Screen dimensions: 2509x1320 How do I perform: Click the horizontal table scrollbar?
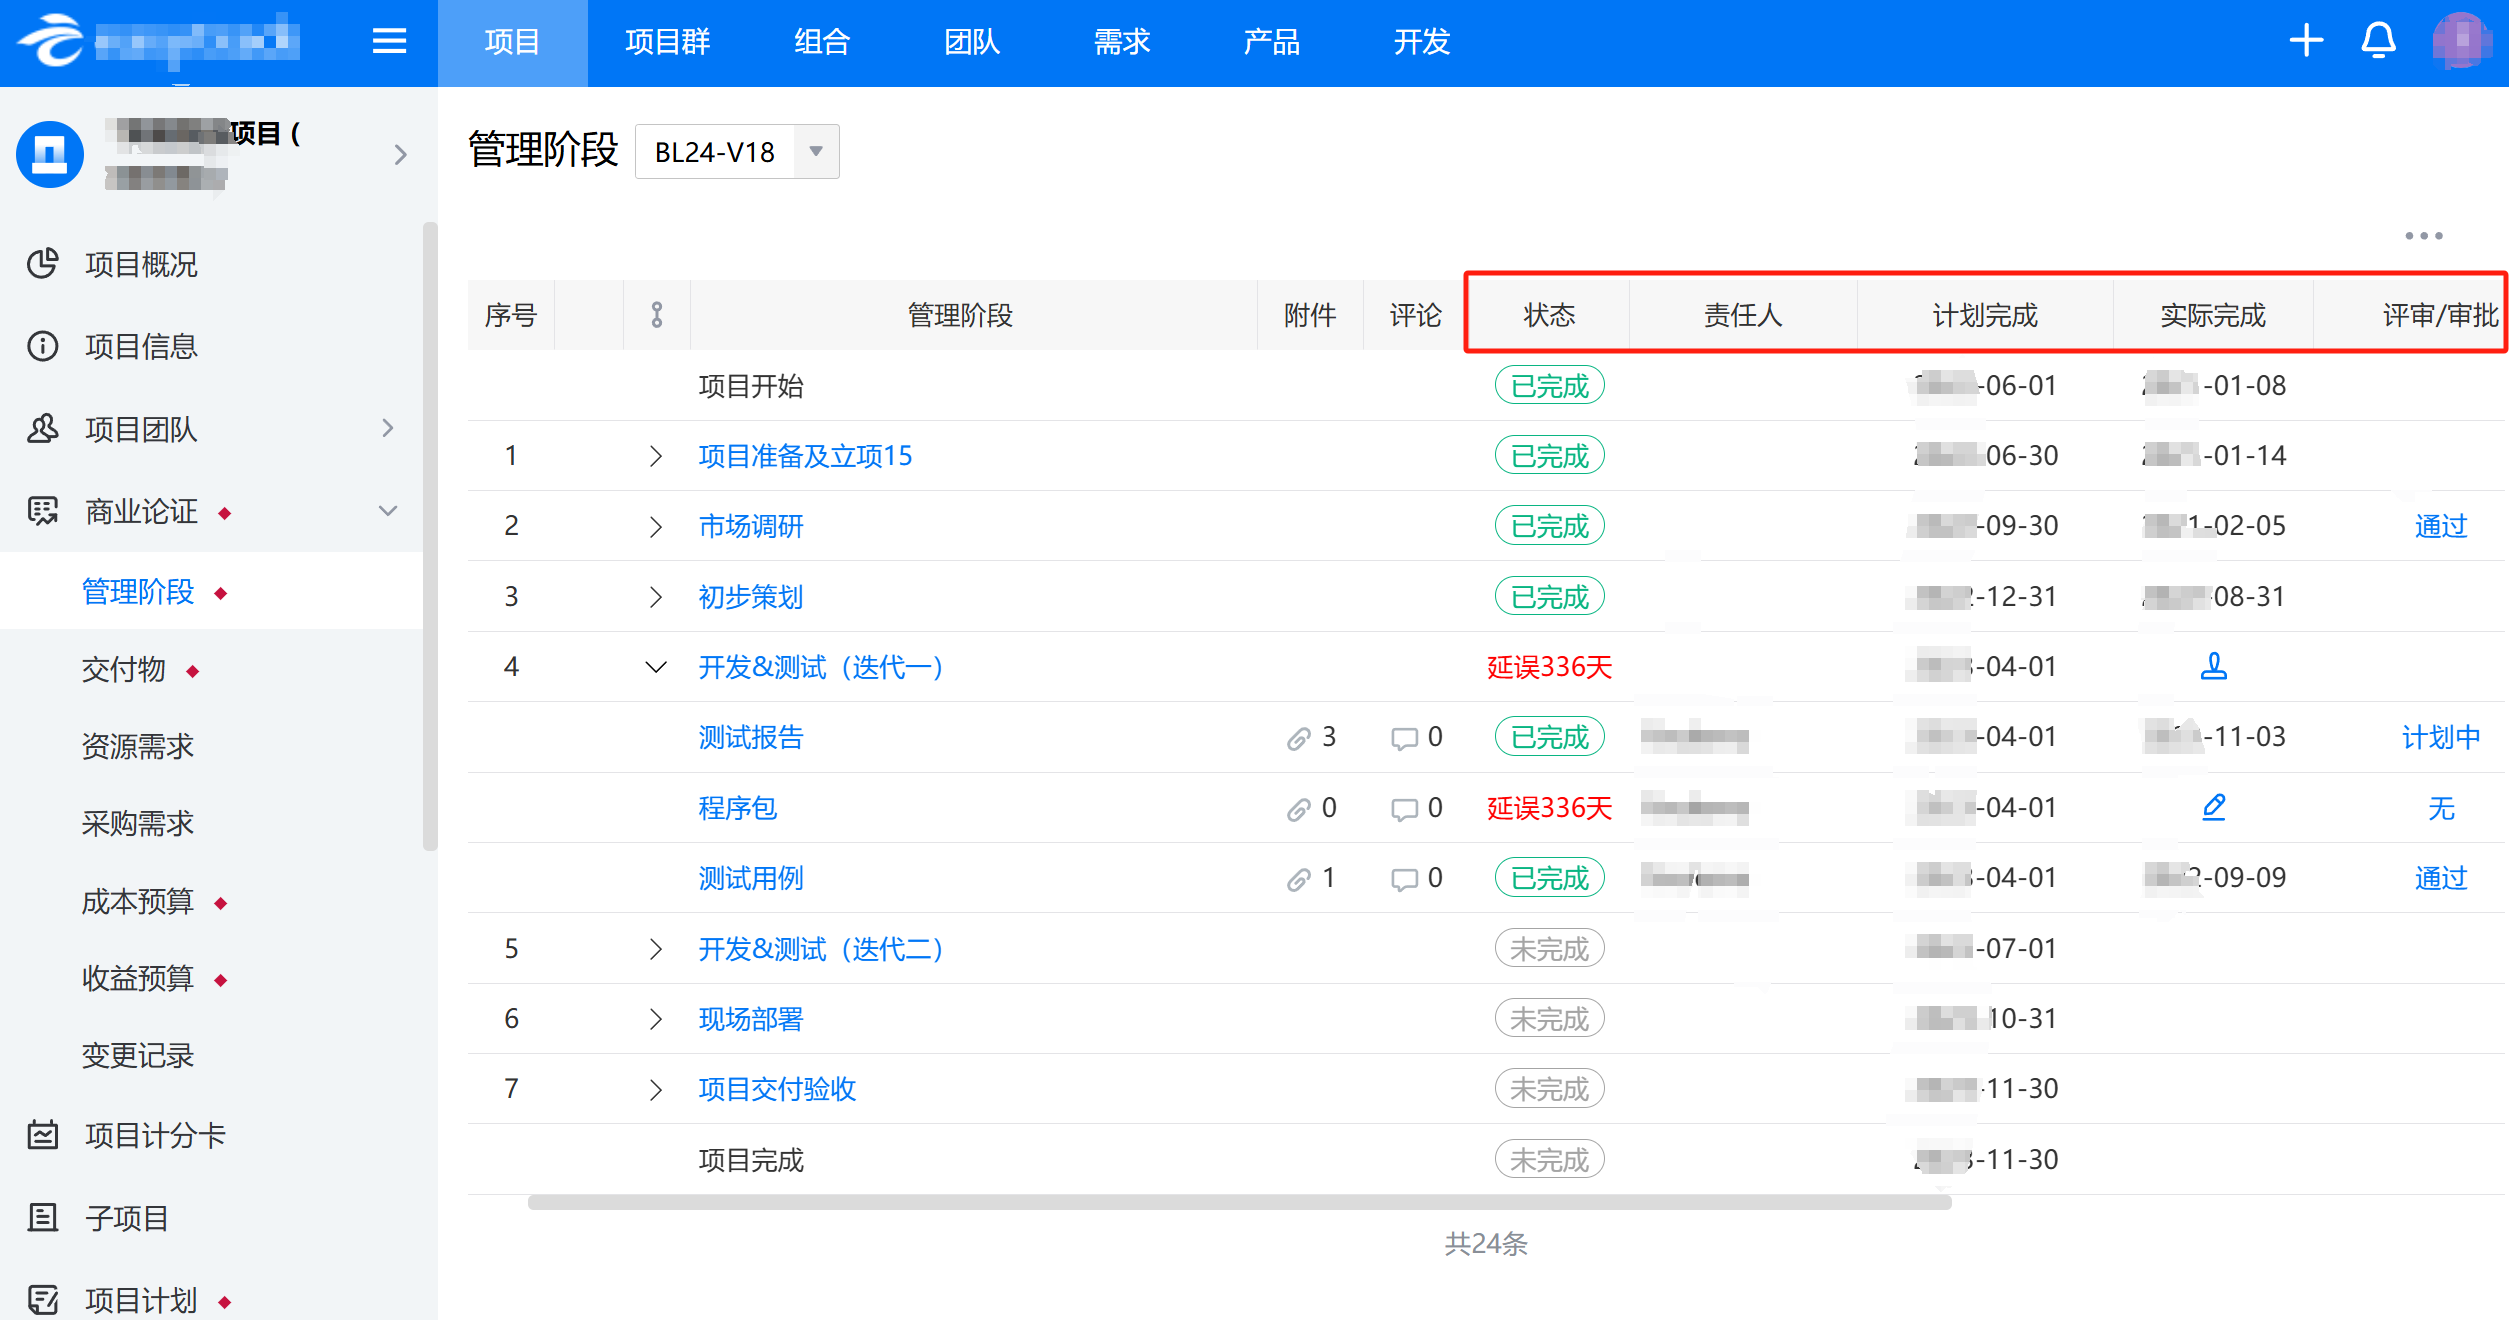(1239, 1202)
